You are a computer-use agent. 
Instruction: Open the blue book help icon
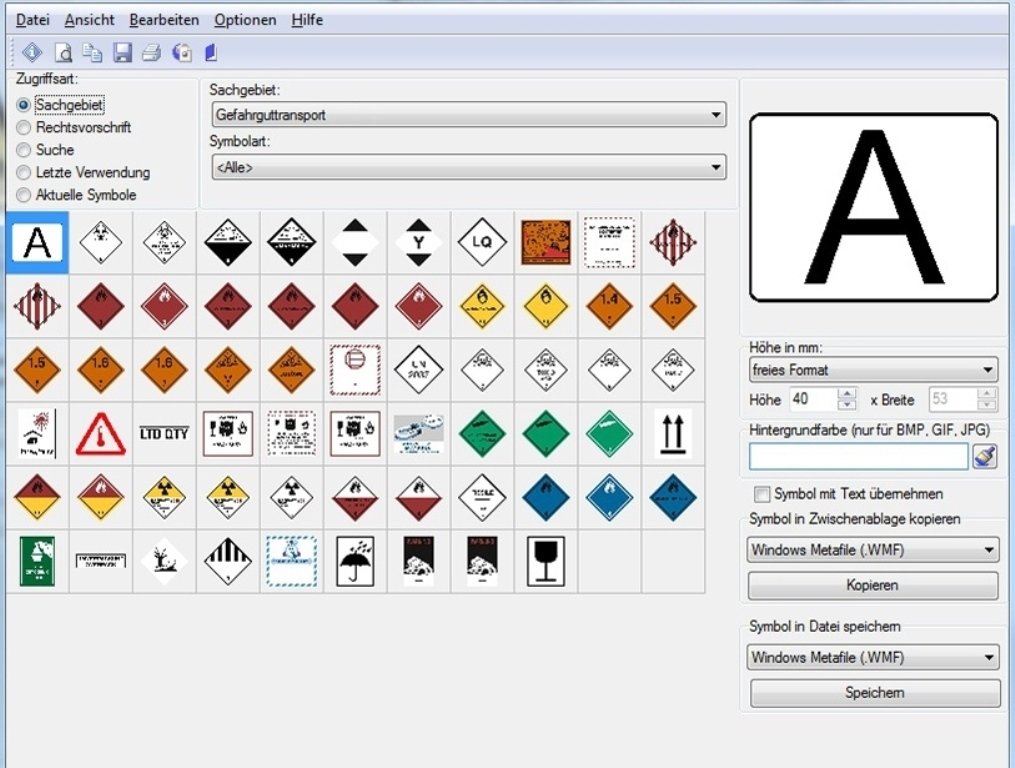[211, 52]
